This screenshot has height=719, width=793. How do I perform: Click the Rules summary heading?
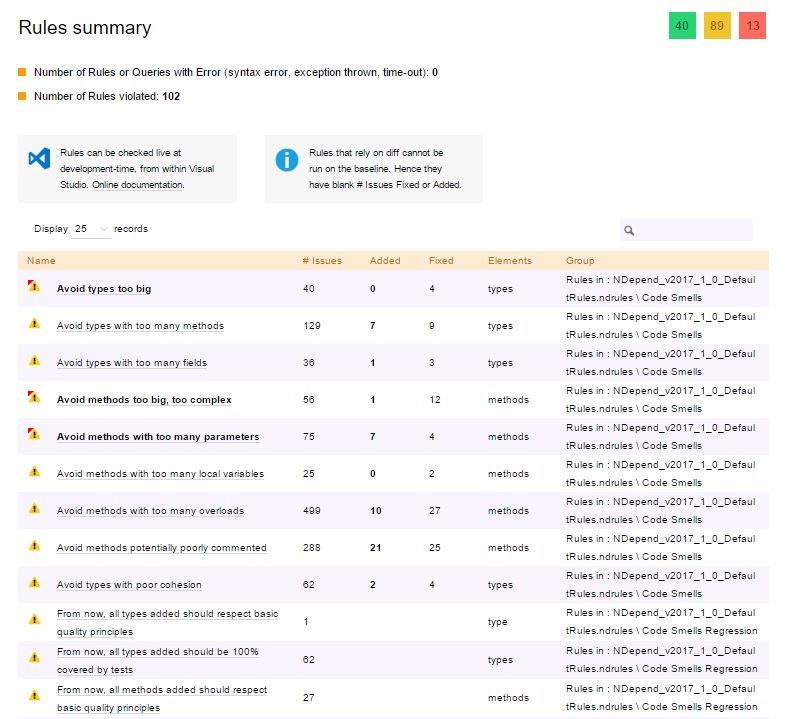(85, 27)
